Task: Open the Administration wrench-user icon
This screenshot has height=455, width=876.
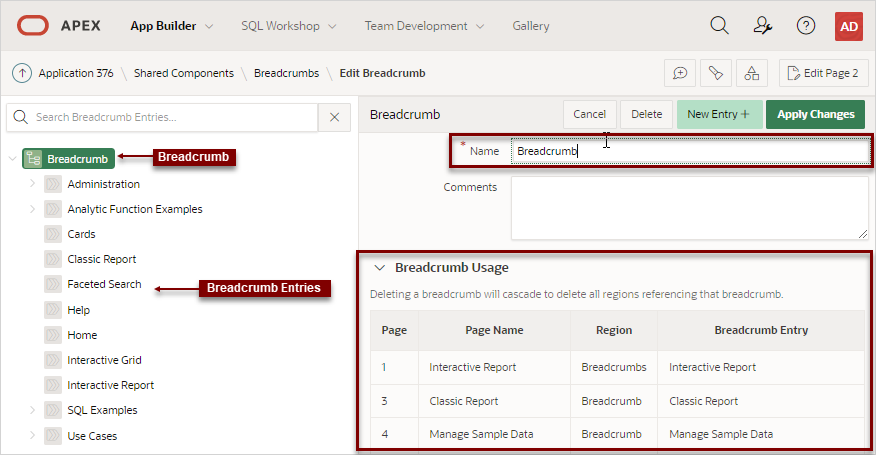Action: (763, 26)
